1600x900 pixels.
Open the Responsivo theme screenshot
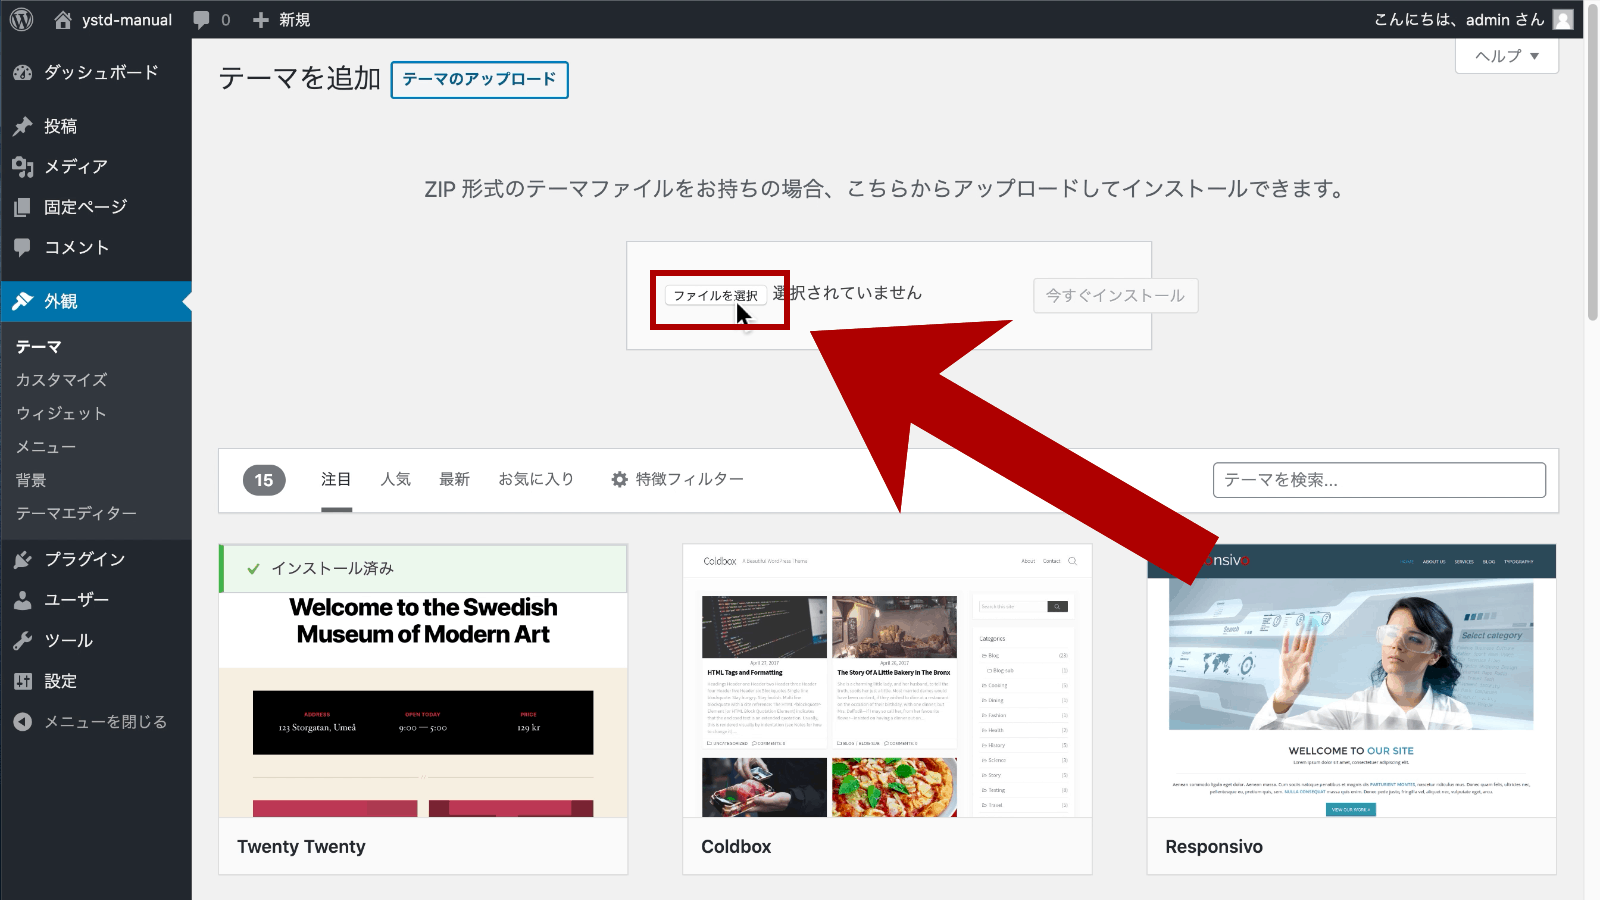(x=1351, y=681)
